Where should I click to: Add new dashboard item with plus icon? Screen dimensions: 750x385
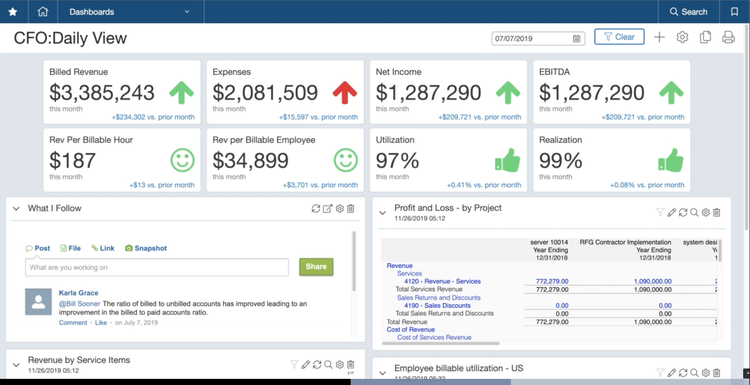click(x=659, y=37)
